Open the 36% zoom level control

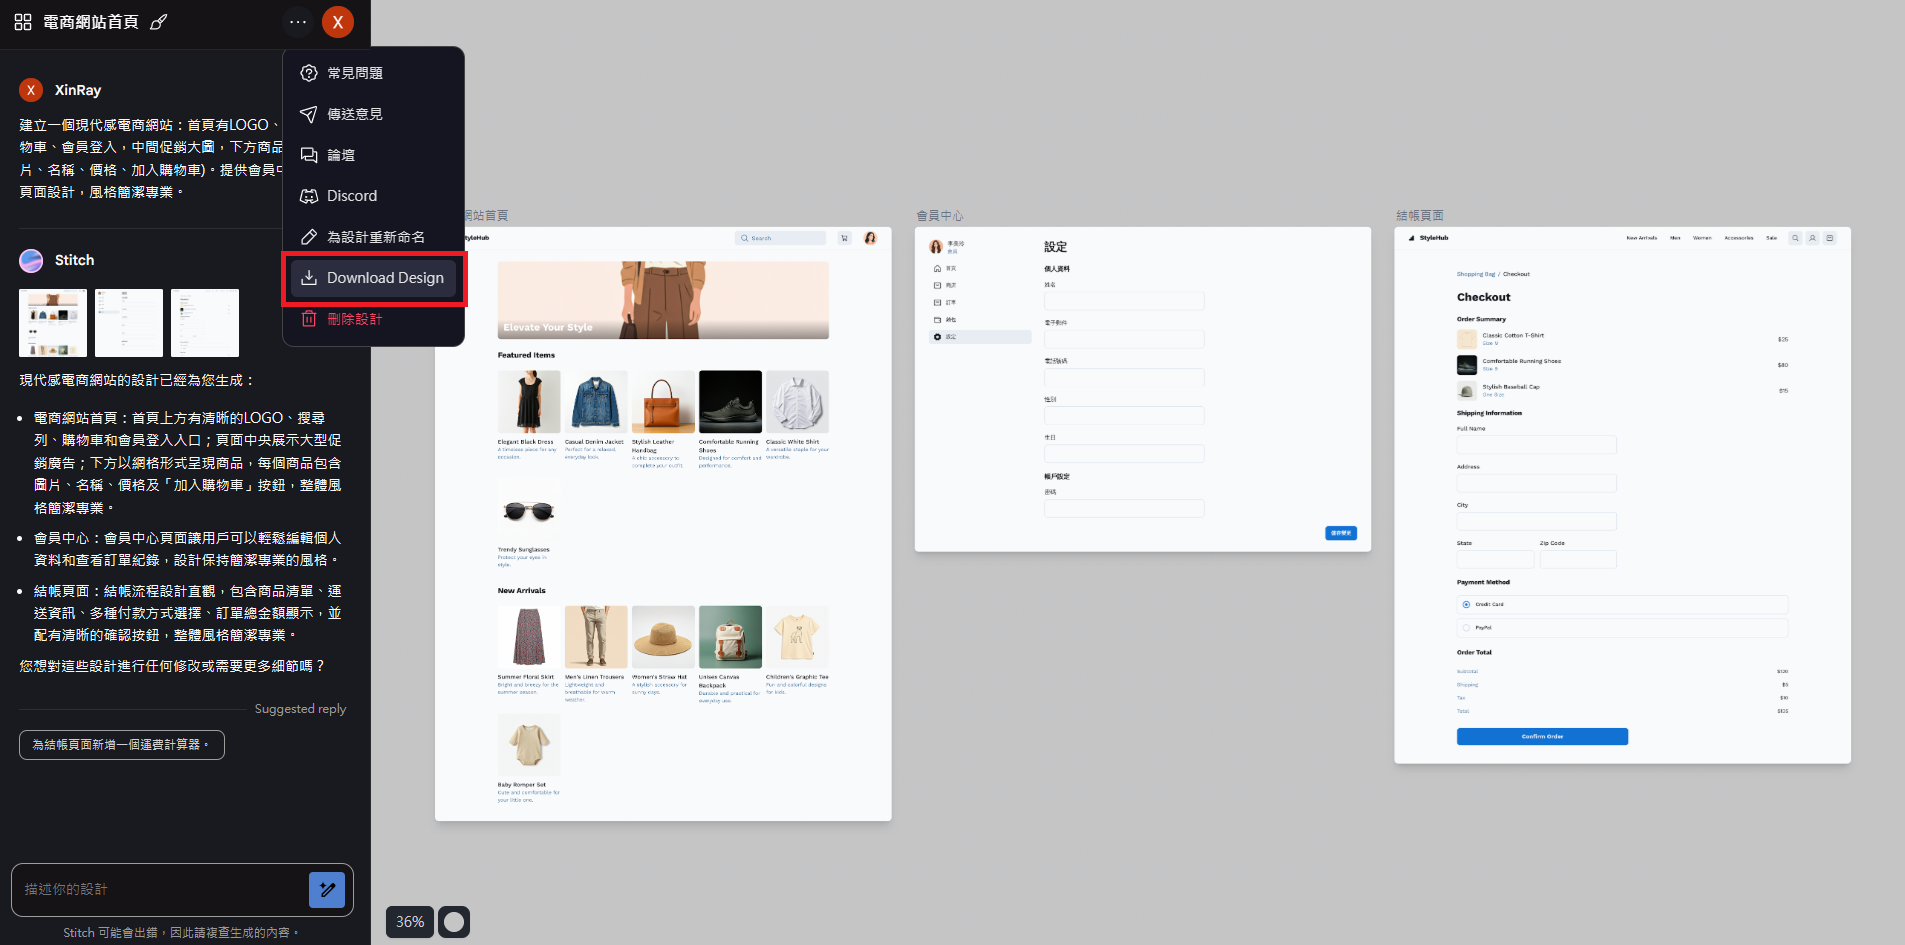410,921
